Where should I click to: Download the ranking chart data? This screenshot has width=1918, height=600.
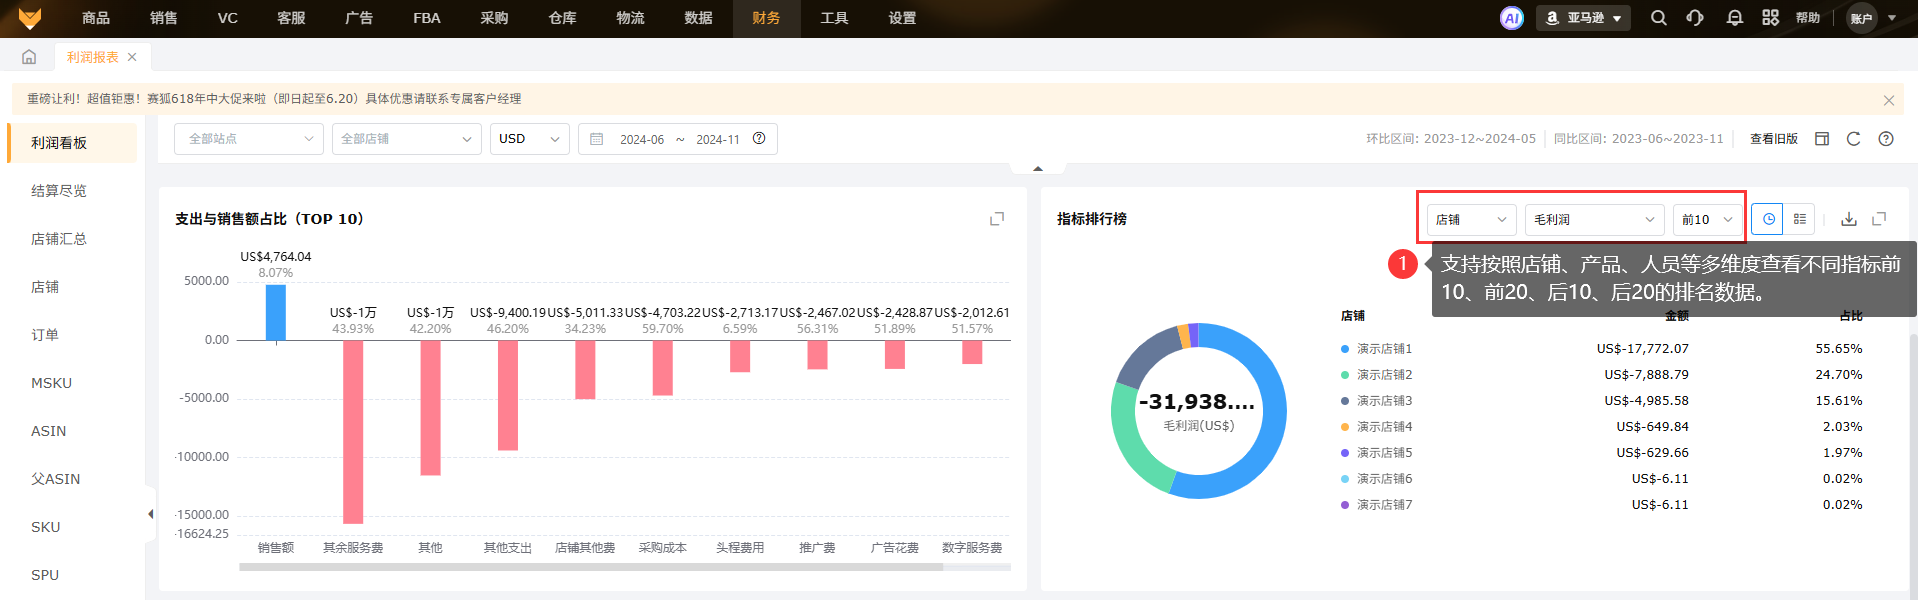(1849, 219)
